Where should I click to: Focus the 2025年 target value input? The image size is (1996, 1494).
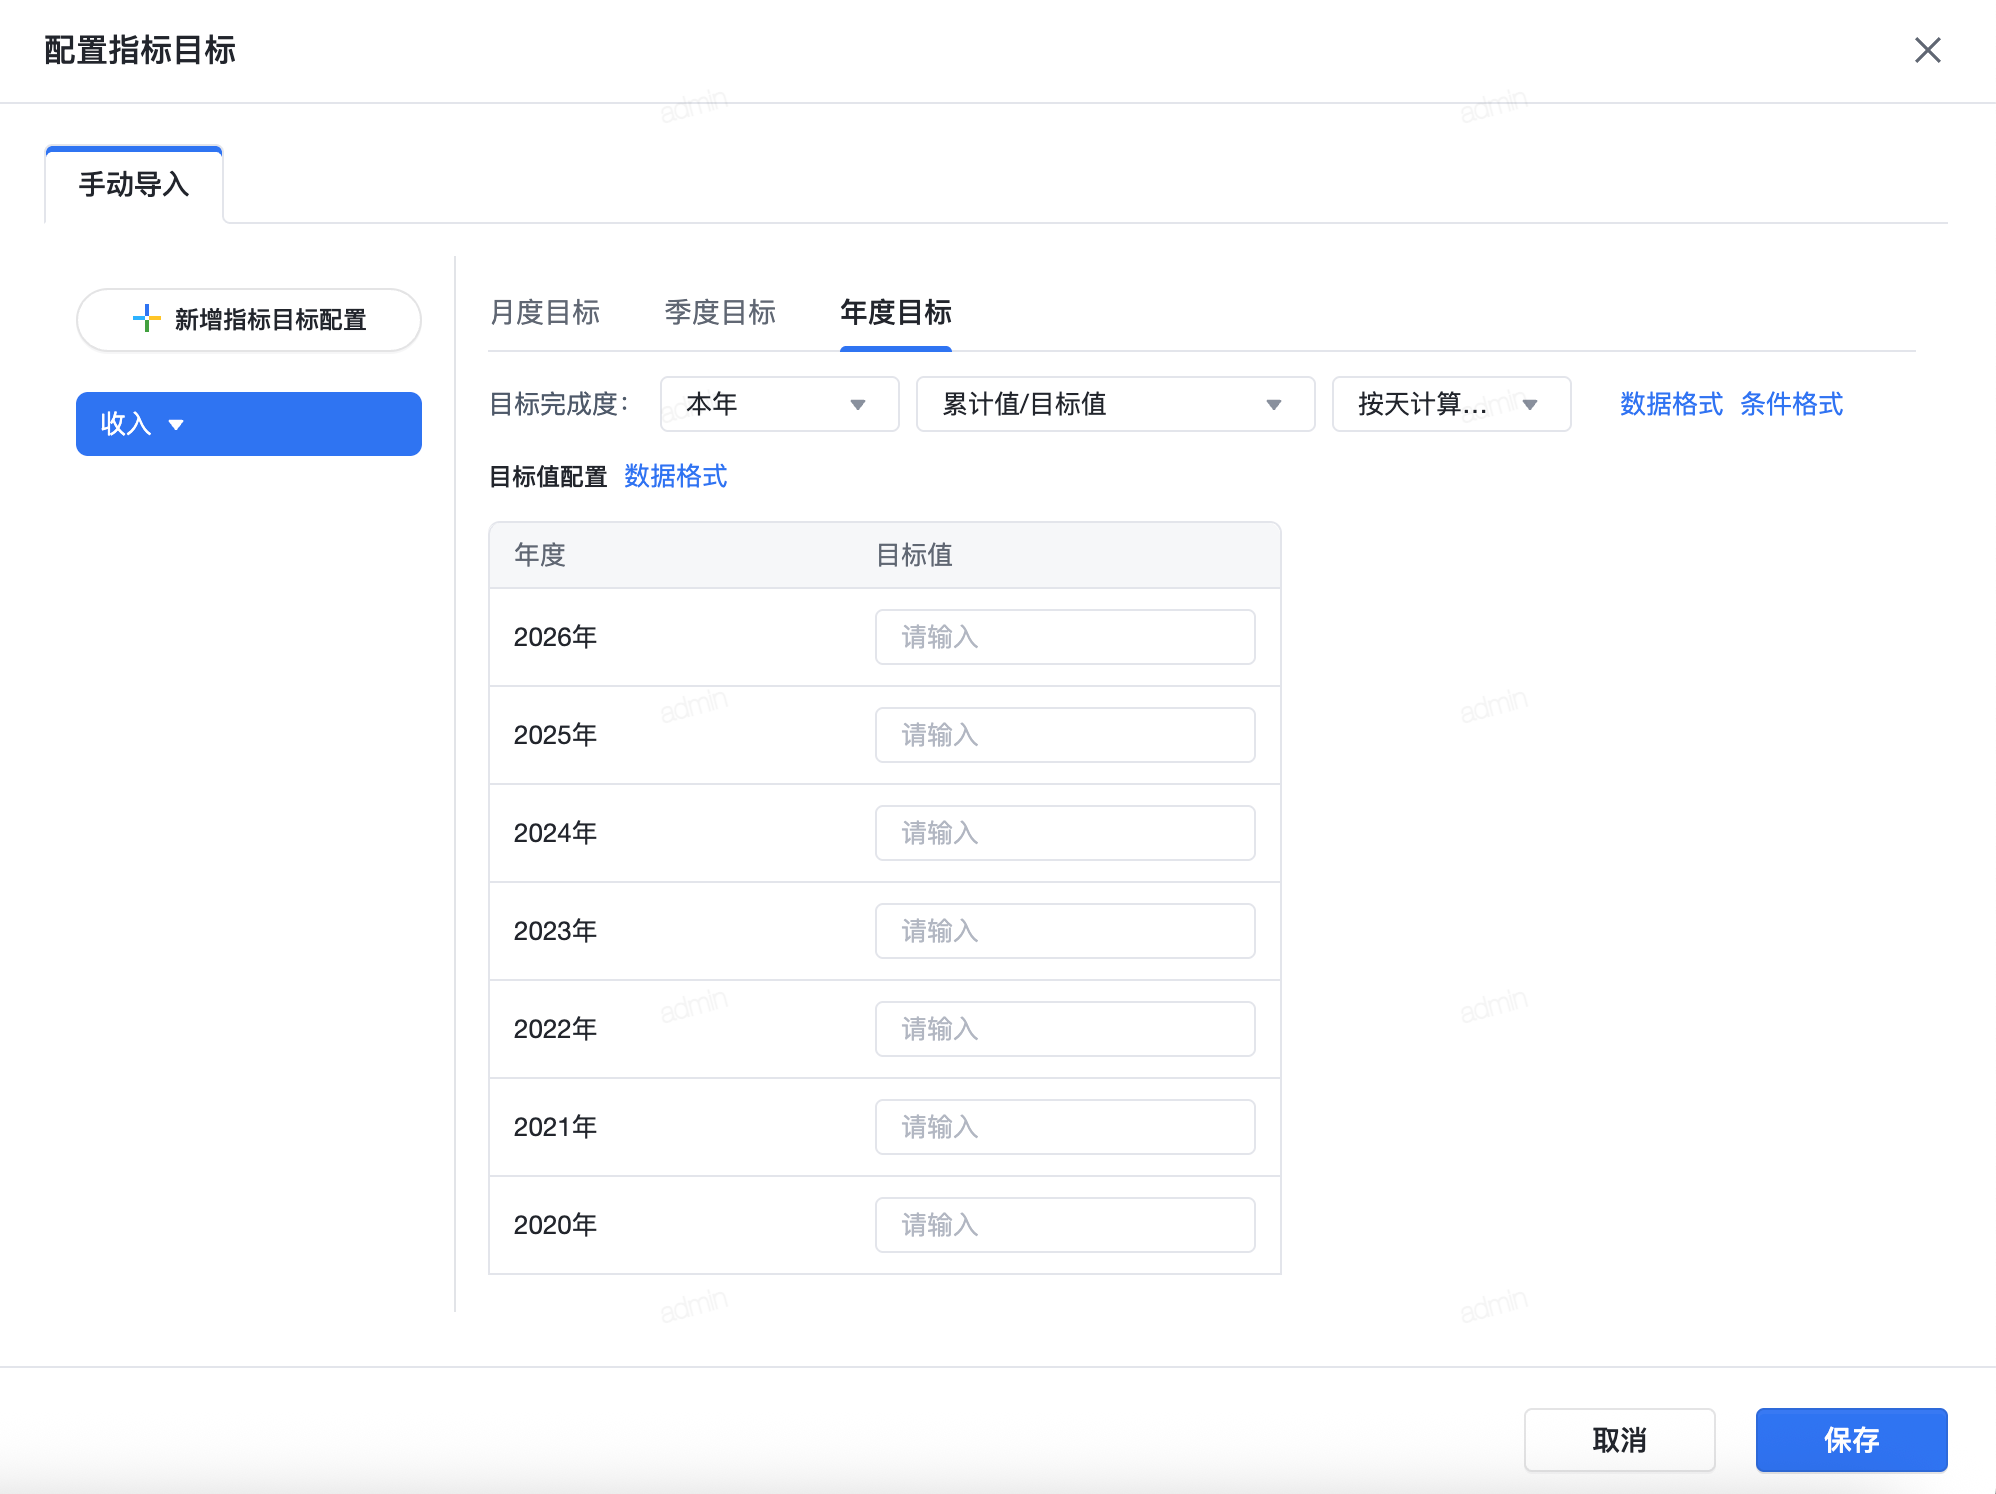click(x=1065, y=735)
